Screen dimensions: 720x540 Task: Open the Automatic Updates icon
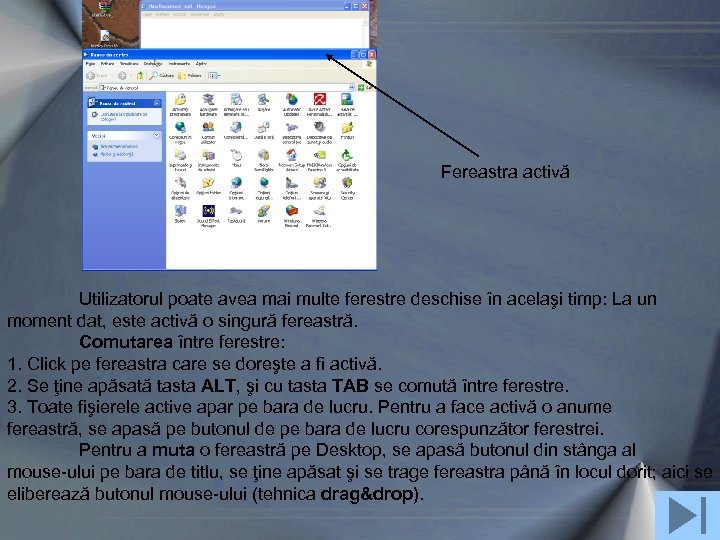point(292,100)
